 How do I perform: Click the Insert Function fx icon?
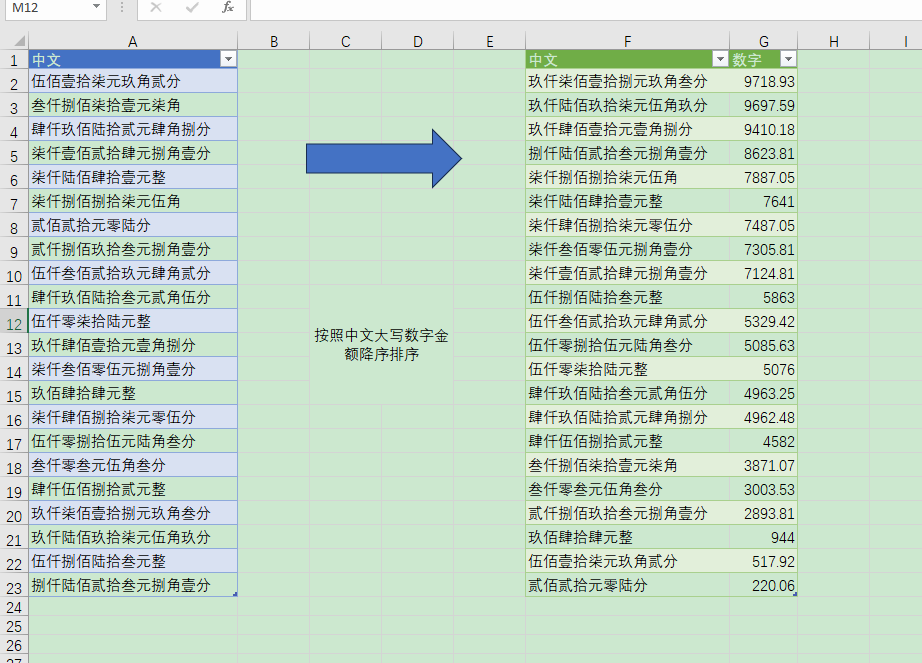click(x=228, y=8)
